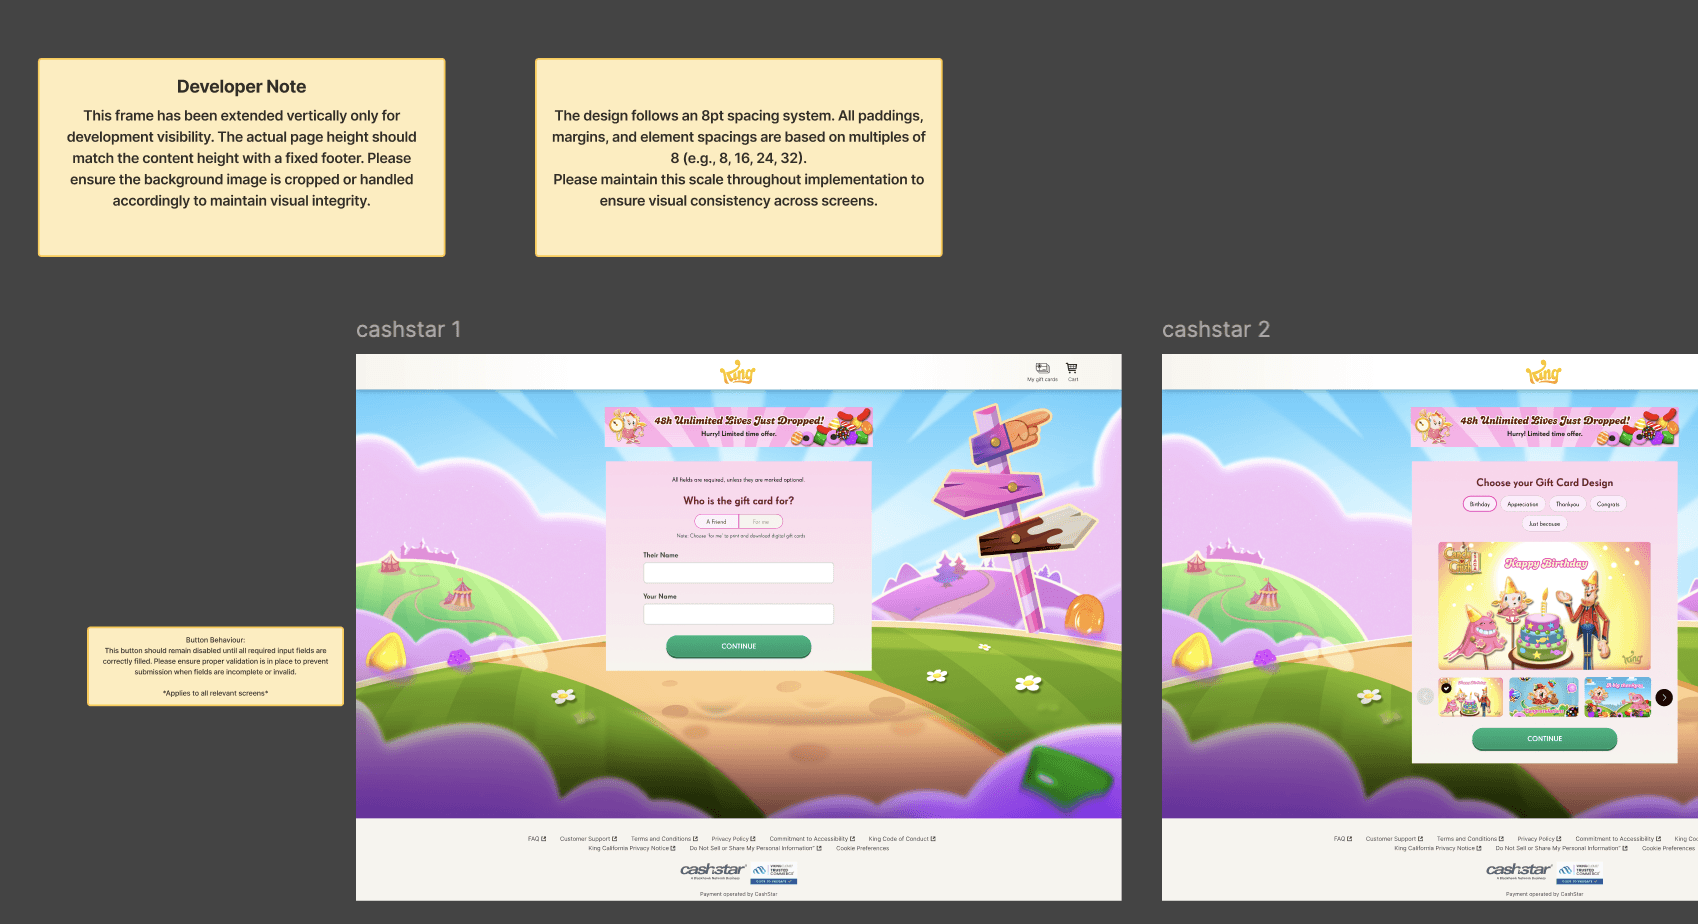Viewport: 1698px width, 924px height.
Task: Open Privacy Policy link in cashstar 2 footer
Action: (1539, 839)
